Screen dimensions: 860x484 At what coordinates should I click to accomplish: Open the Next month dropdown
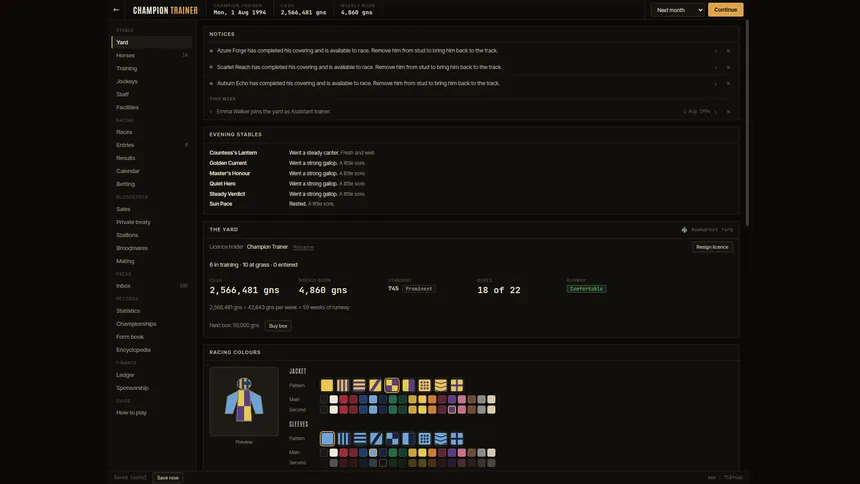677,10
